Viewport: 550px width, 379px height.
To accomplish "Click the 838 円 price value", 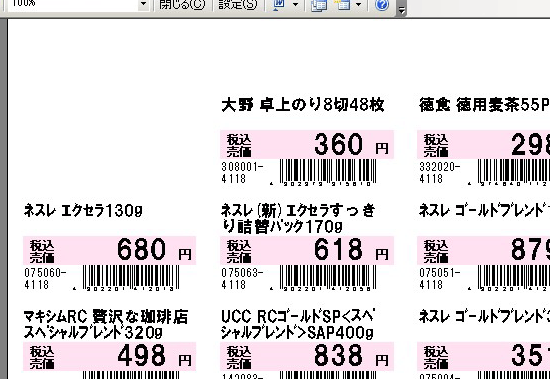I will click(351, 356).
